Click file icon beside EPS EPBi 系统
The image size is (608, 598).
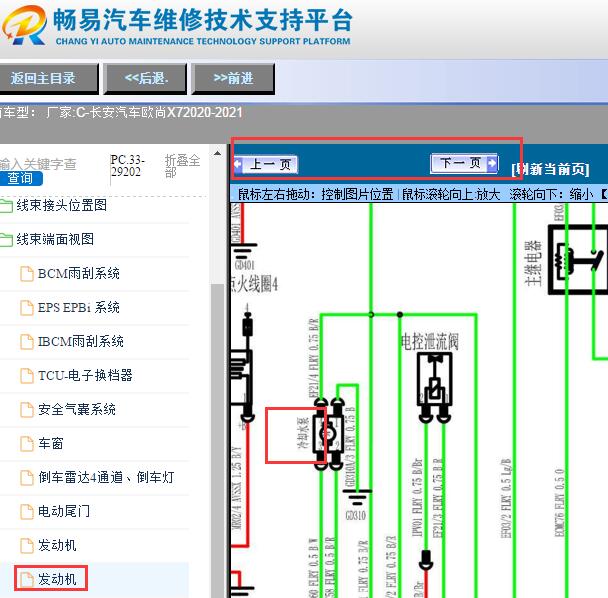coord(27,308)
